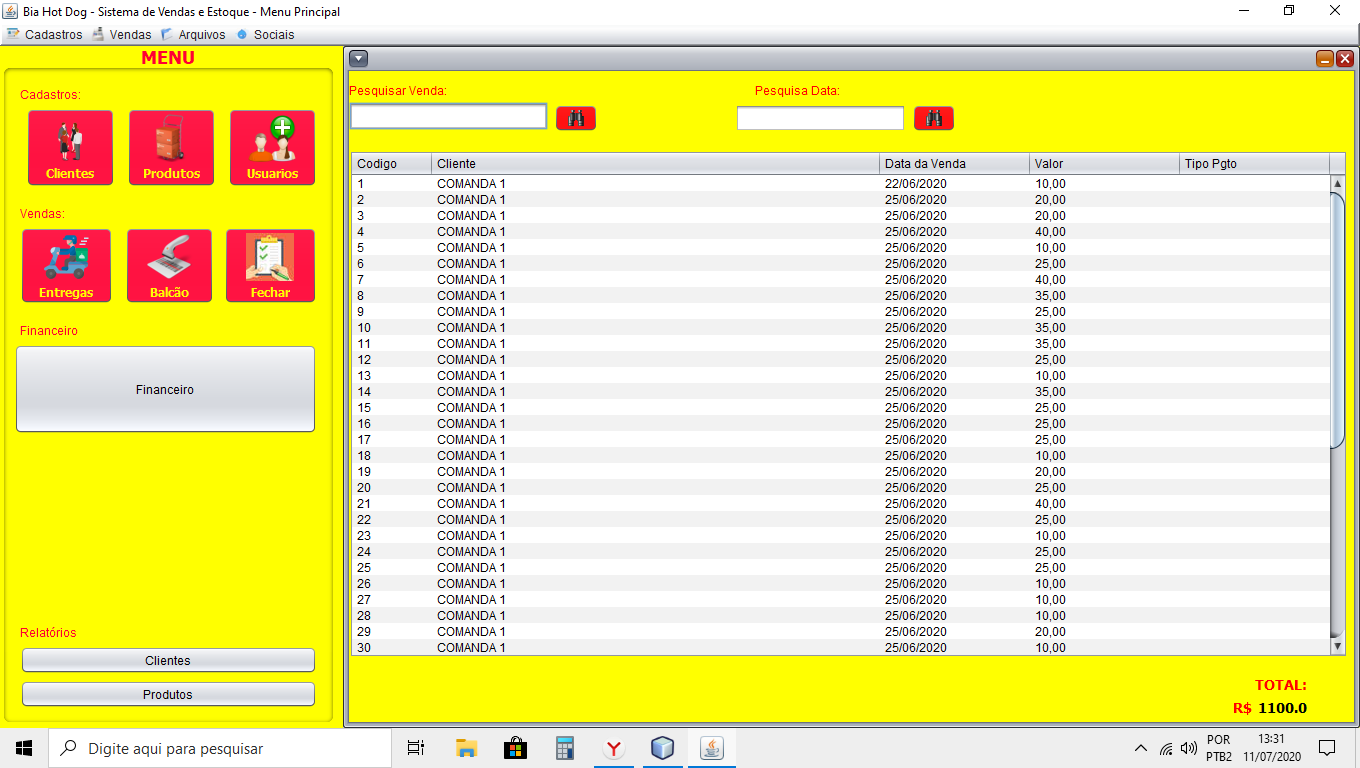The width and height of the screenshot is (1360, 768).
Task: Click the Clientes report button
Action: (x=168, y=660)
